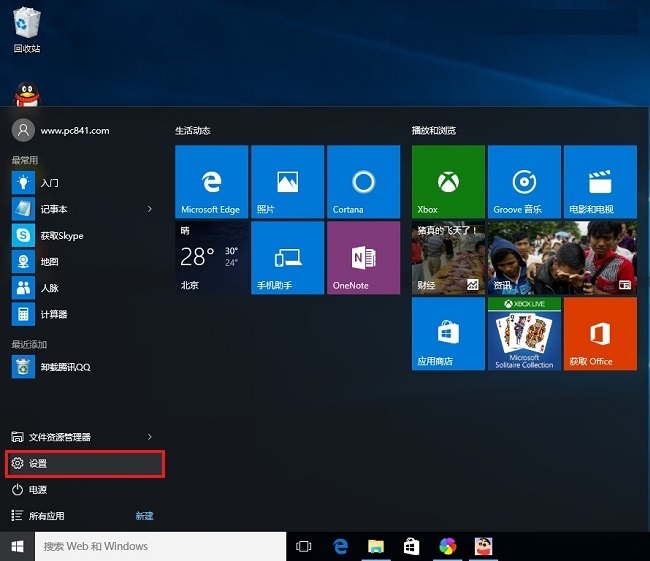Screen dimensions: 650x561
Task: Launch the 计算器 calculator app
Action: [83, 314]
